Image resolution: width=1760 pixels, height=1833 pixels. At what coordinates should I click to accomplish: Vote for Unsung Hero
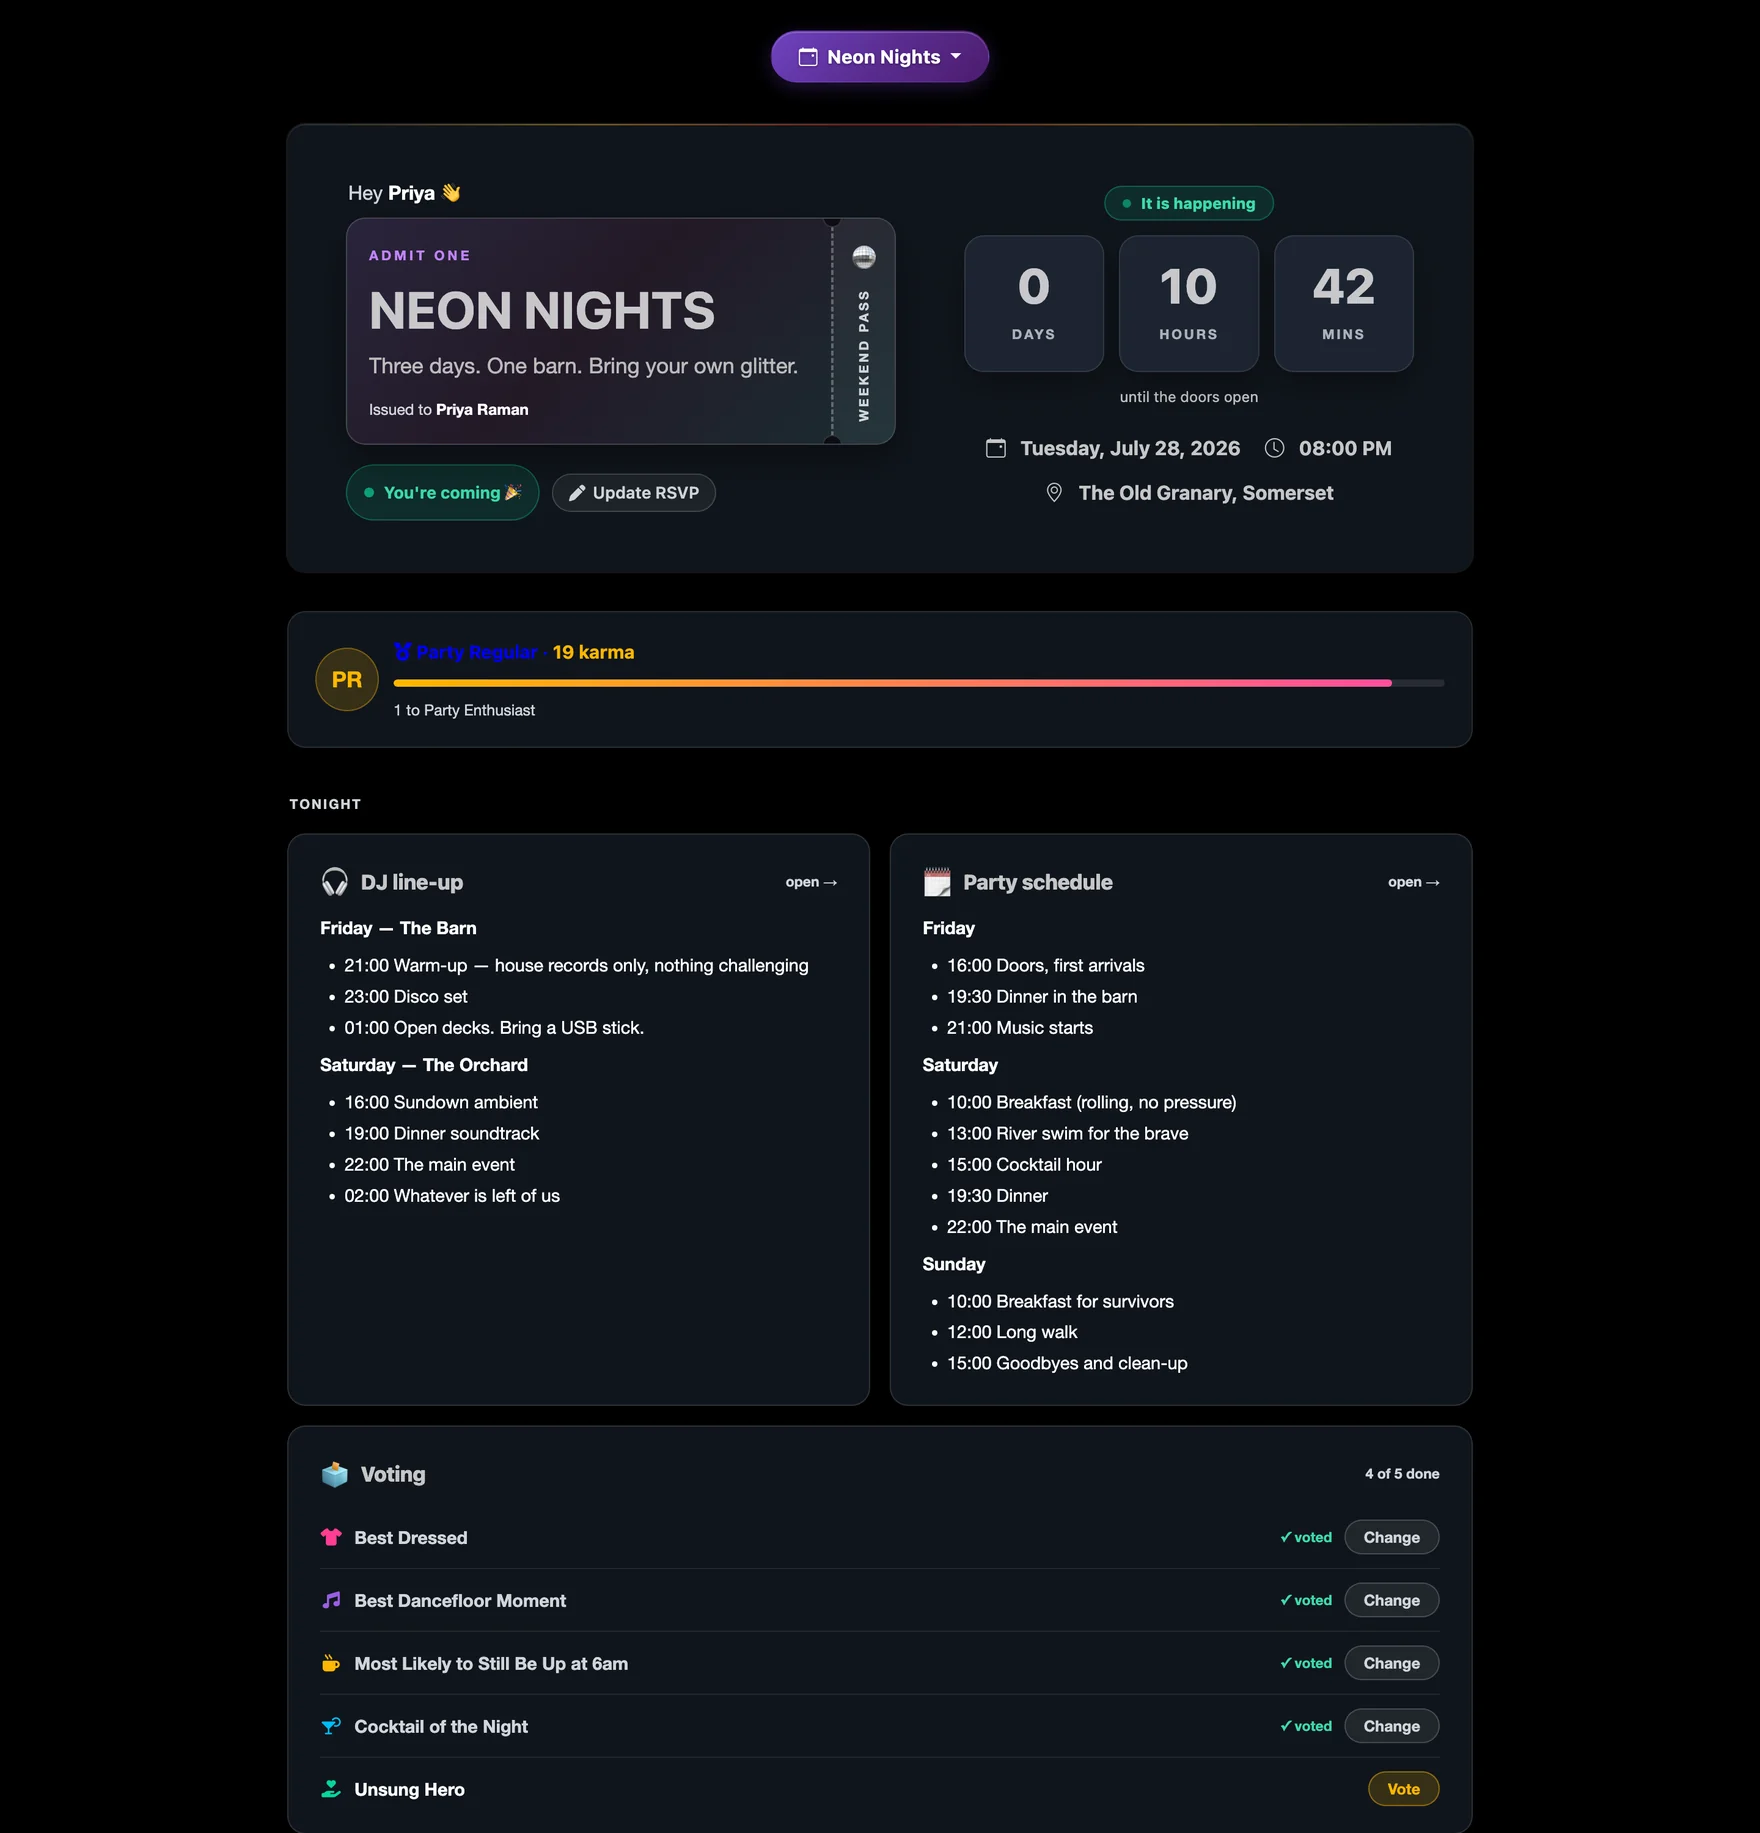click(x=1403, y=1789)
